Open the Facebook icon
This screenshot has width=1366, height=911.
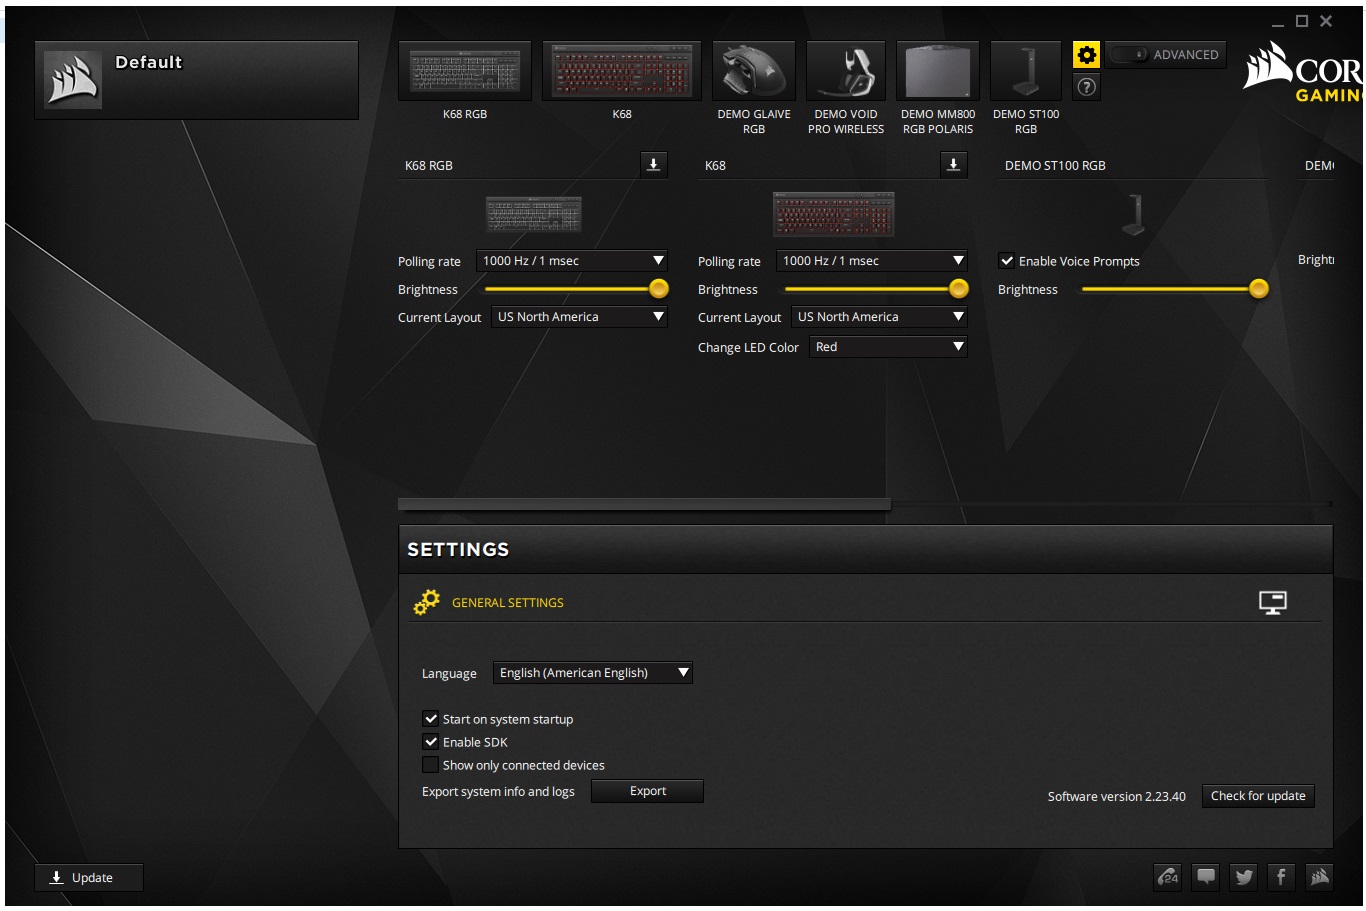1282,877
